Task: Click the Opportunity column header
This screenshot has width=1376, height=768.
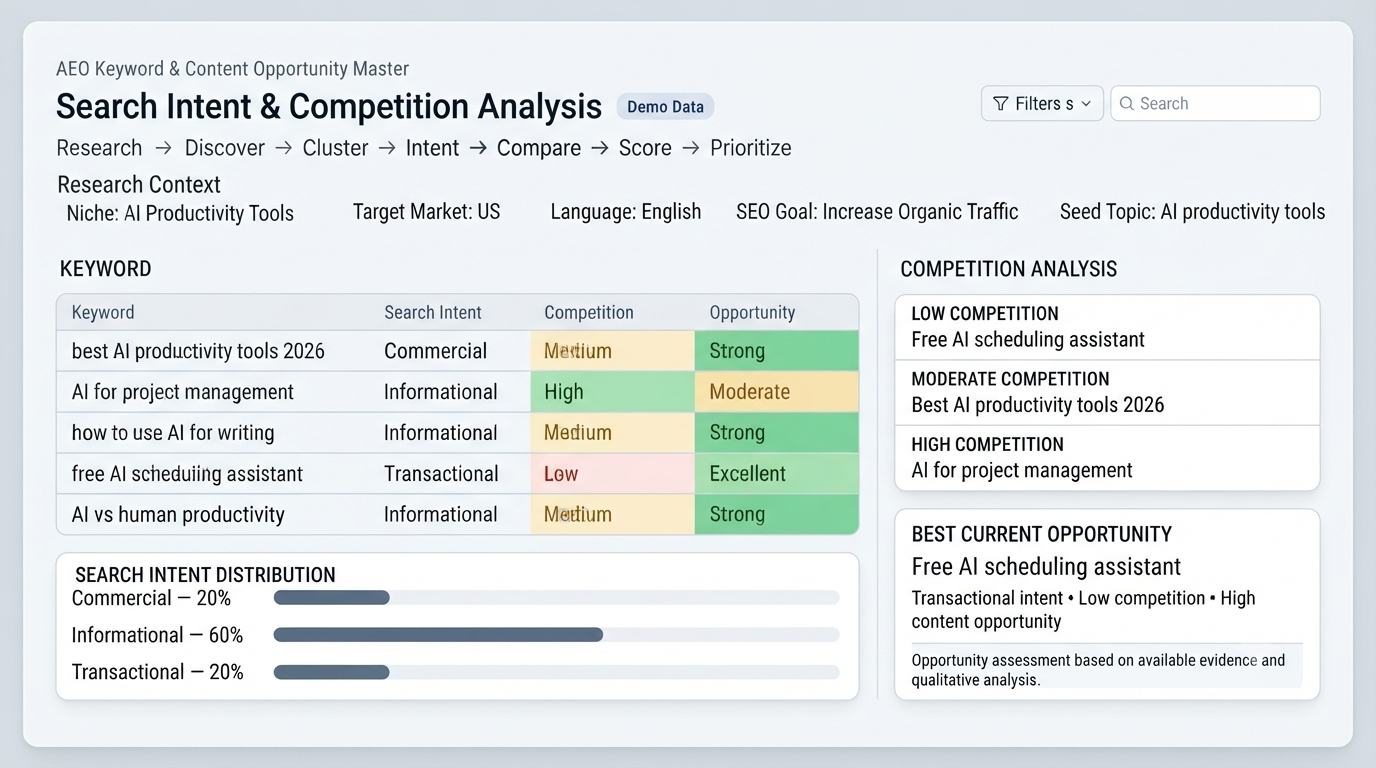Action: coord(752,312)
